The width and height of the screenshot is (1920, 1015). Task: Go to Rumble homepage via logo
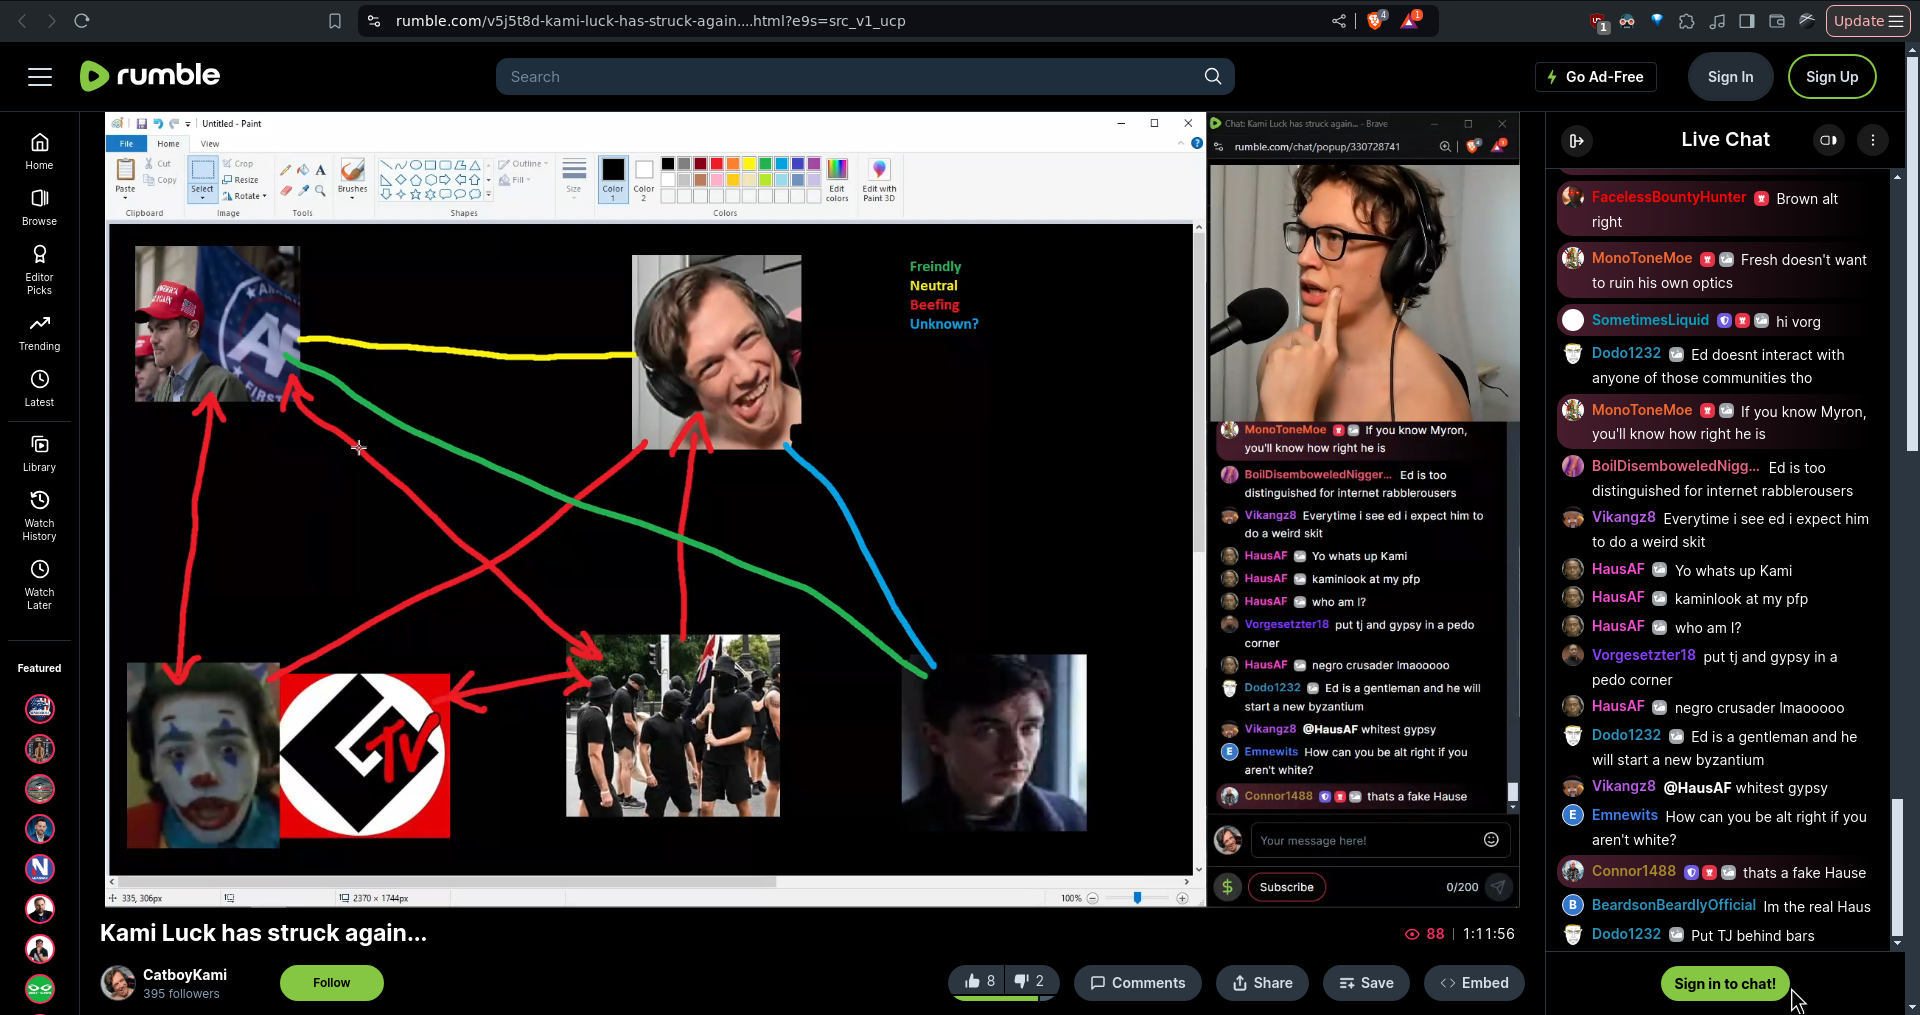click(150, 76)
